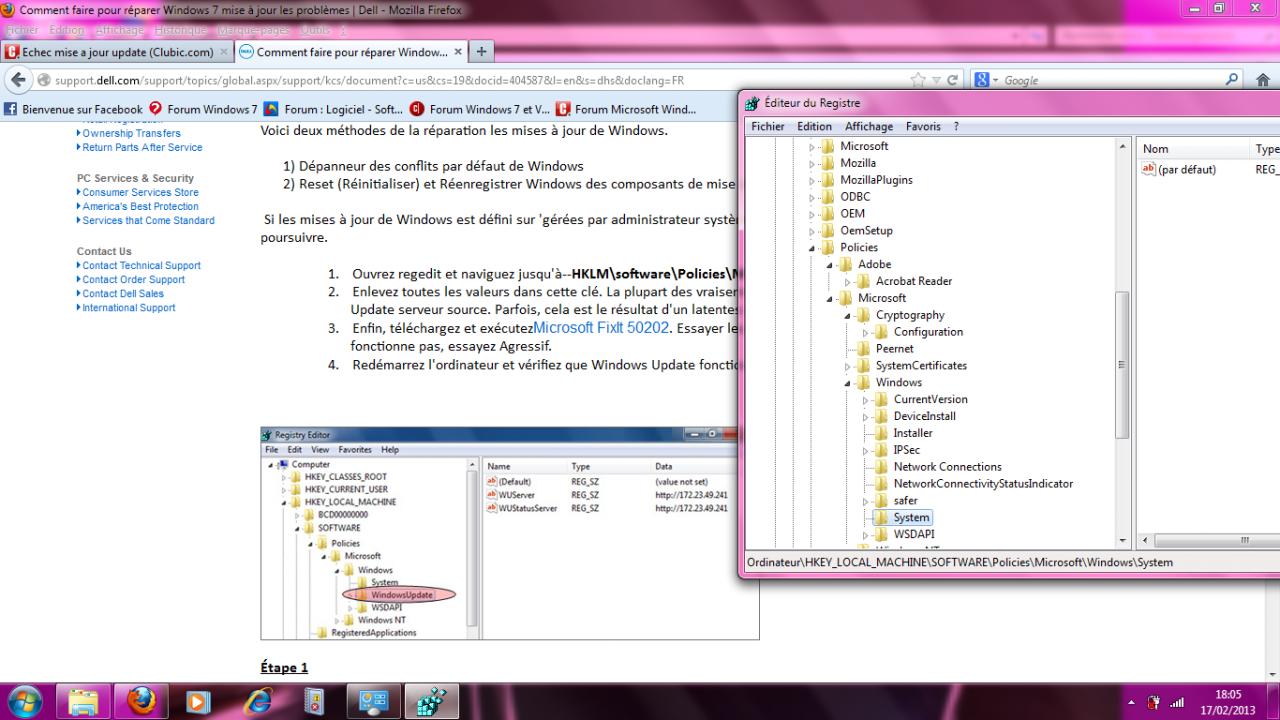Open the network signal tray icon
Image resolution: width=1280 pixels, height=720 pixels.
point(1176,702)
